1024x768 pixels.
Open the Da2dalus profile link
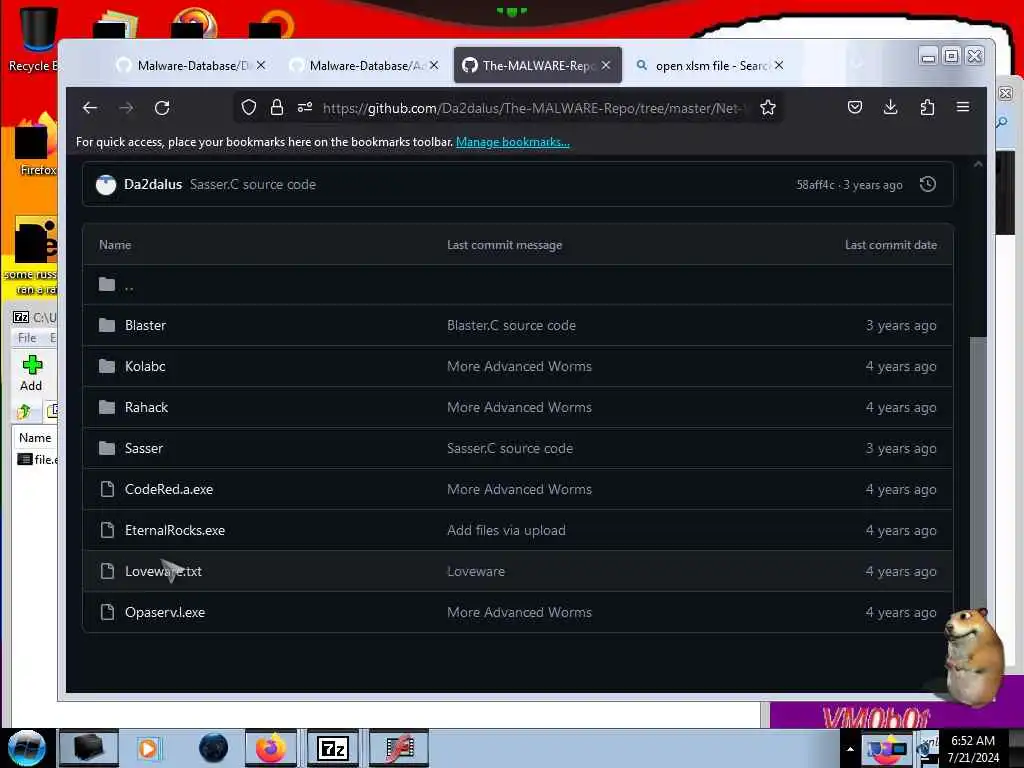pyautogui.click(x=153, y=184)
